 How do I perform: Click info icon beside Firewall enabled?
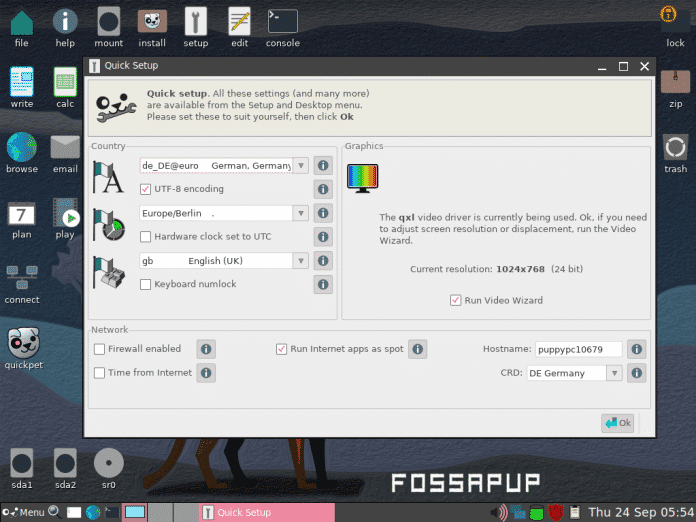[x=205, y=349]
